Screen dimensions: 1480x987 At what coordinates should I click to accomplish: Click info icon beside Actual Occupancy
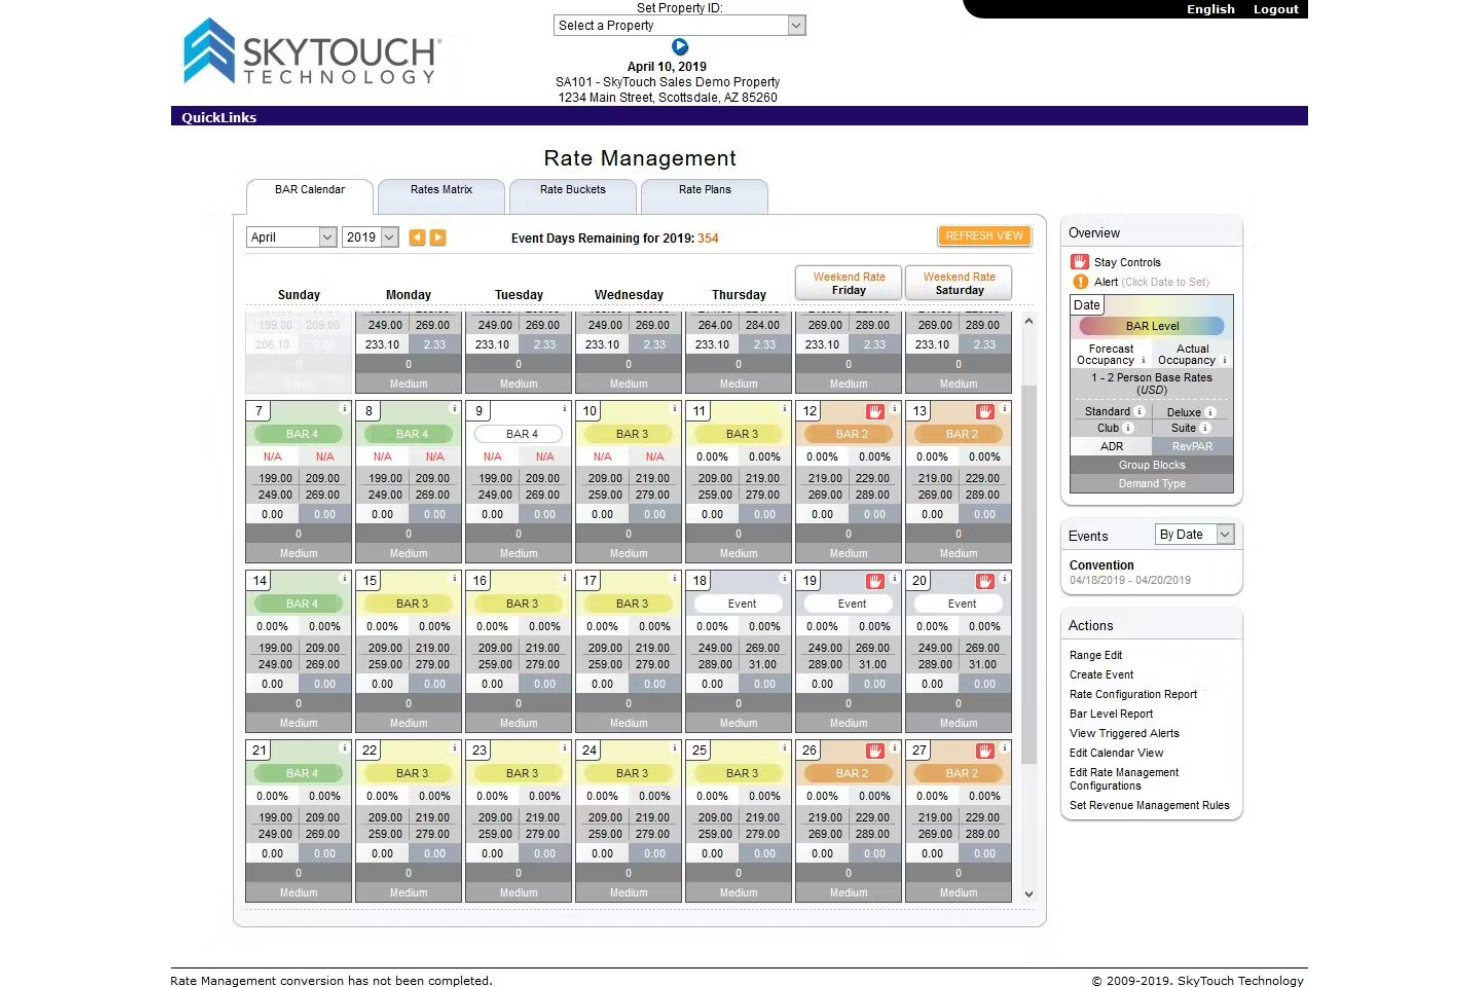pos(1225,360)
